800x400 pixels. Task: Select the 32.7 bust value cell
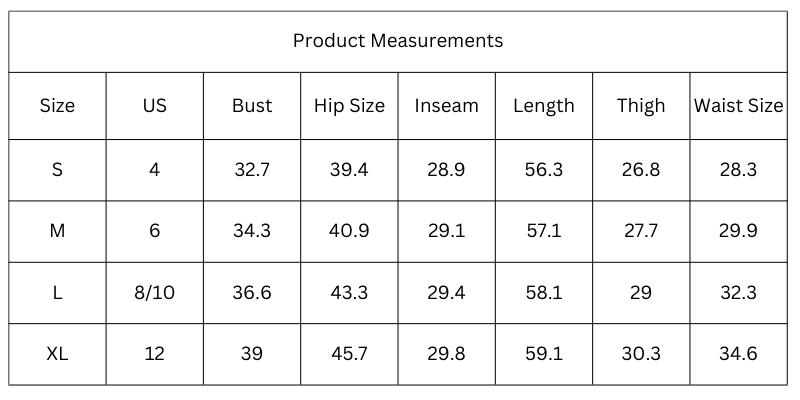point(252,170)
